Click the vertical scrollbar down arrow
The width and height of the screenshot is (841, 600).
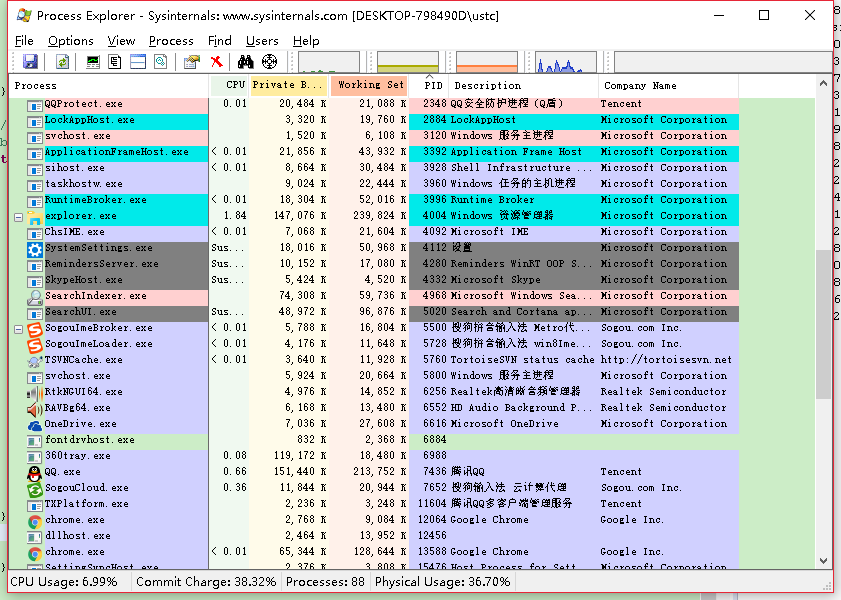click(823, 561)
